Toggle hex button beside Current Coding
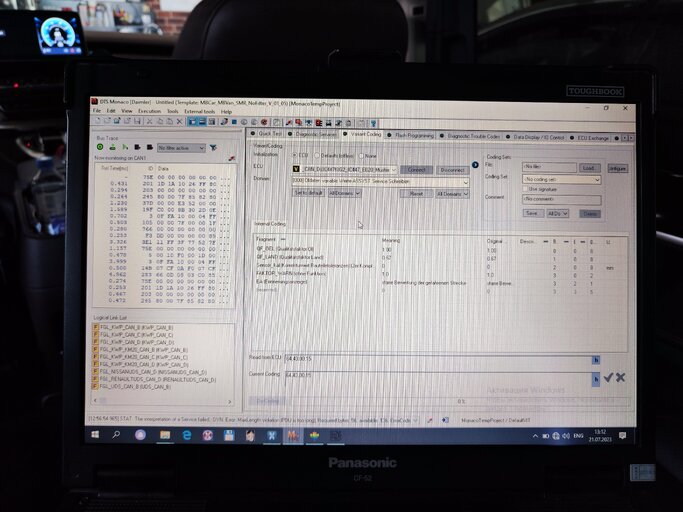Screen dimensions: 683x512 tap(596, 379)
